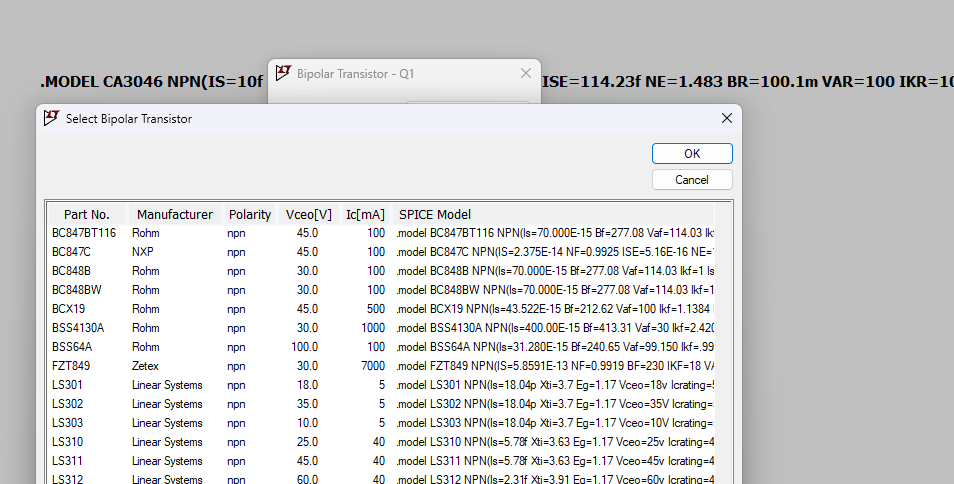Sort by the Ic[mA] column header

[x=365, y=215]
